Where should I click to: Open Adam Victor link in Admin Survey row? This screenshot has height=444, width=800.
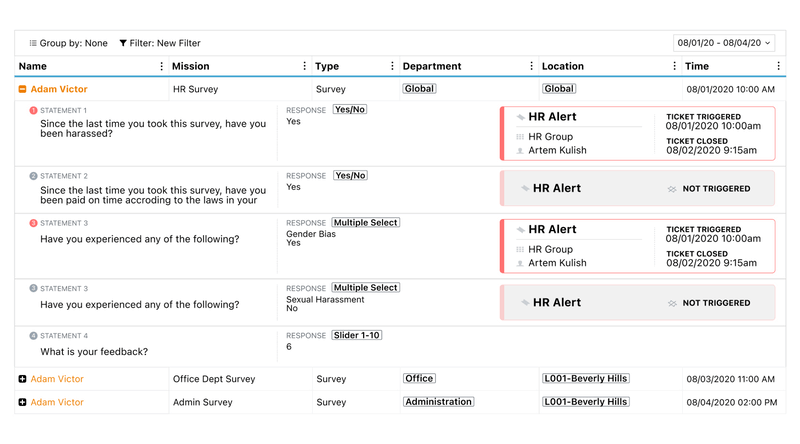click(x=57, y=402)
